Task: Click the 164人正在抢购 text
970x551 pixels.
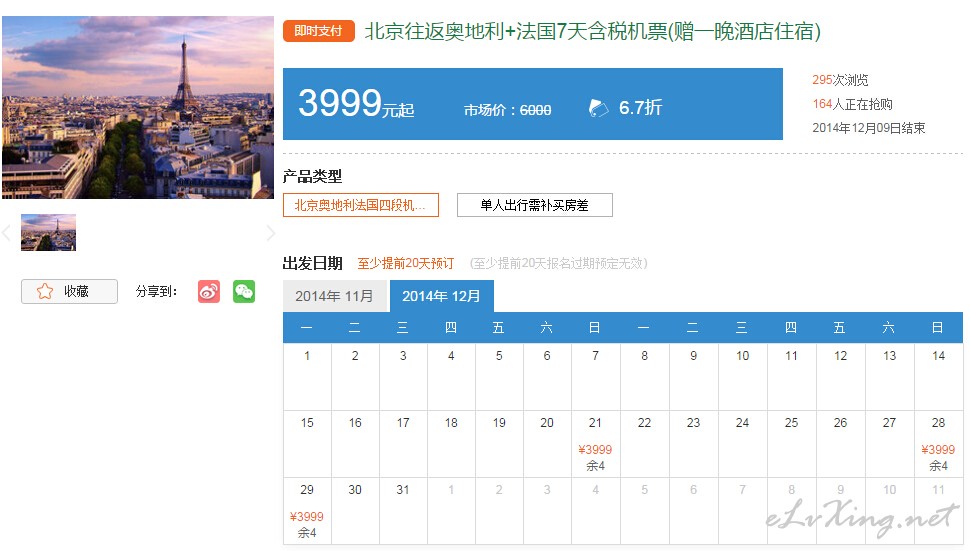Action: (852, 104)
